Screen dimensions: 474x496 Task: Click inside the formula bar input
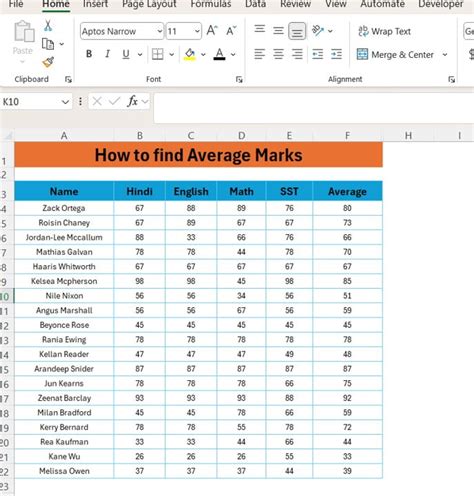pos(313,108)
